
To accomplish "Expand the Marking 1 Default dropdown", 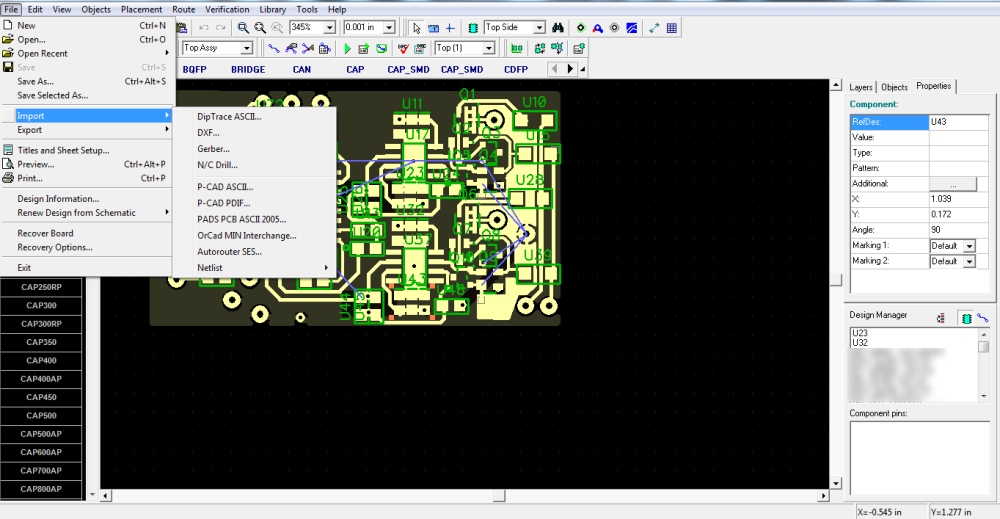I will tap(969, 246).
